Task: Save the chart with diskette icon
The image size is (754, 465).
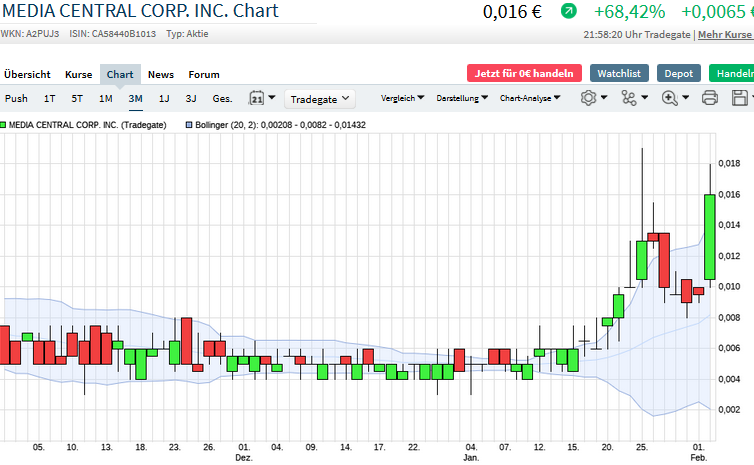Action: click(740, 98)
